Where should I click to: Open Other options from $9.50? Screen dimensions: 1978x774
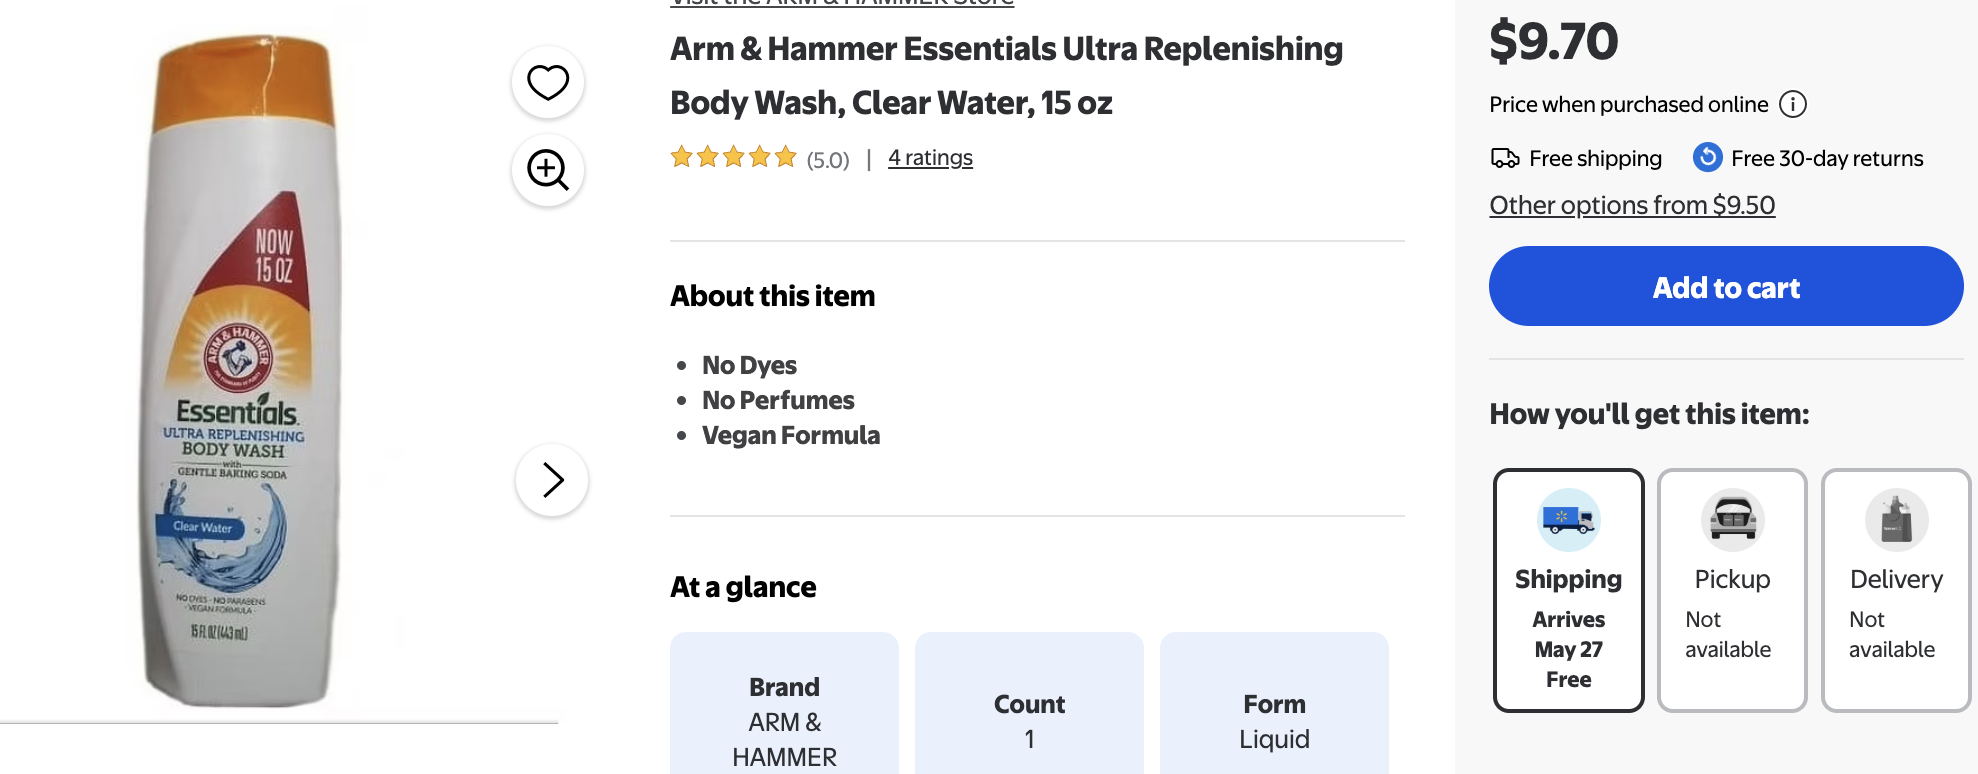coord(1632,205)
